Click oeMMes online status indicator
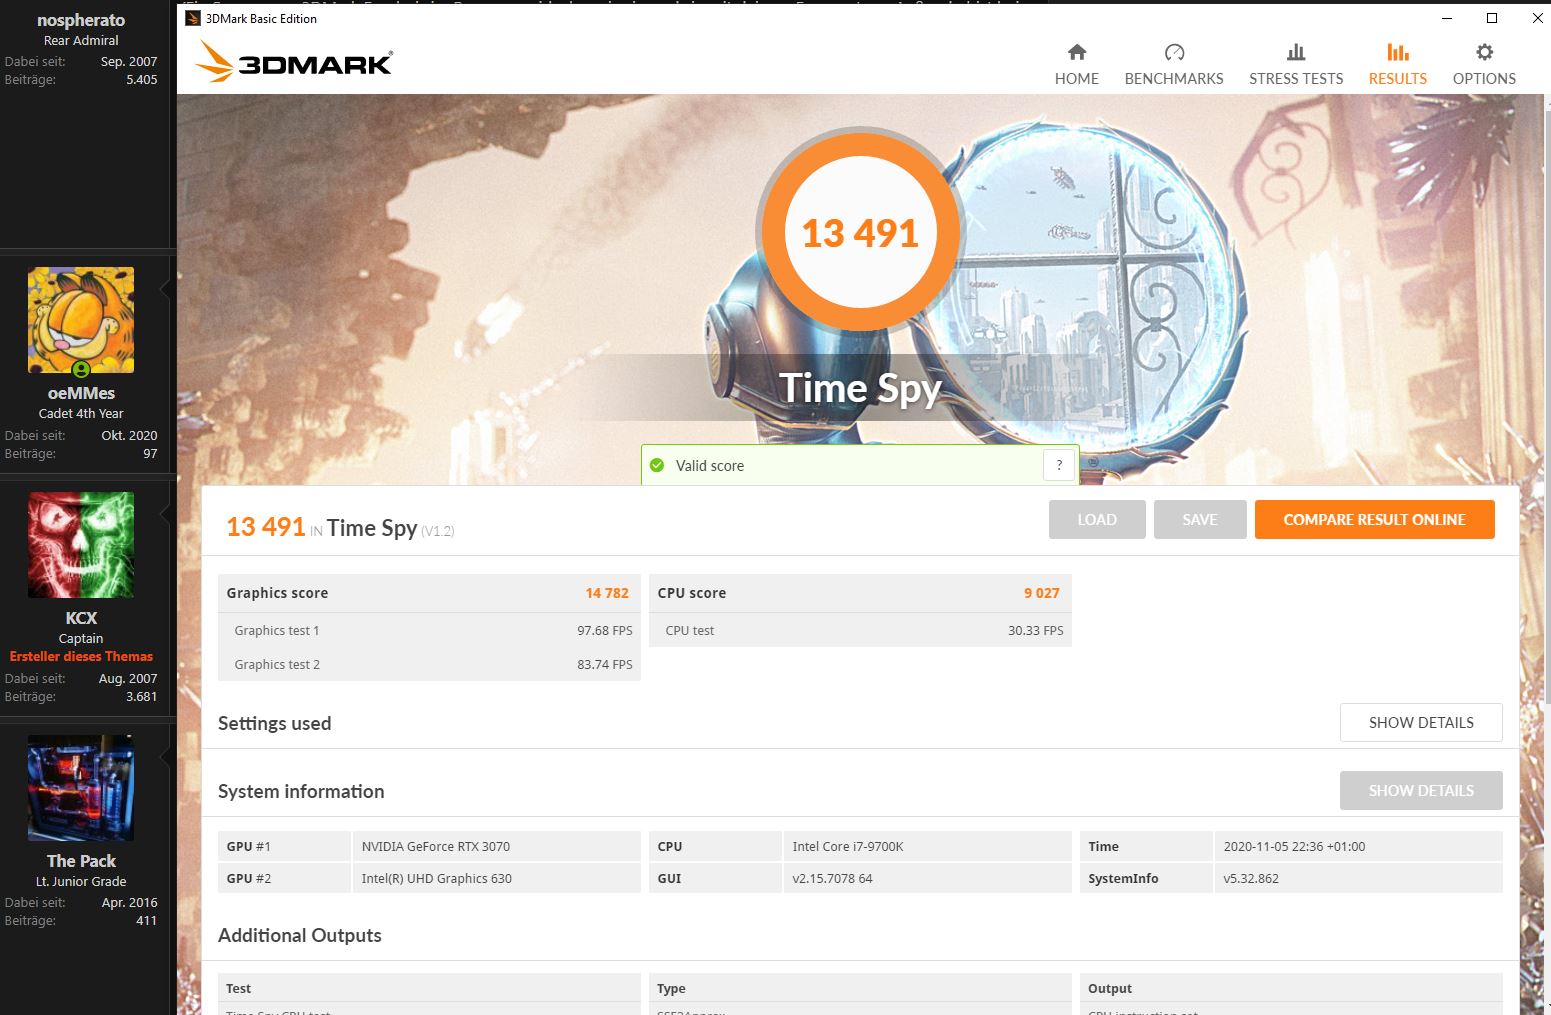The image size is (1551, 1015). pyautogui.click(x=81, y=369)
